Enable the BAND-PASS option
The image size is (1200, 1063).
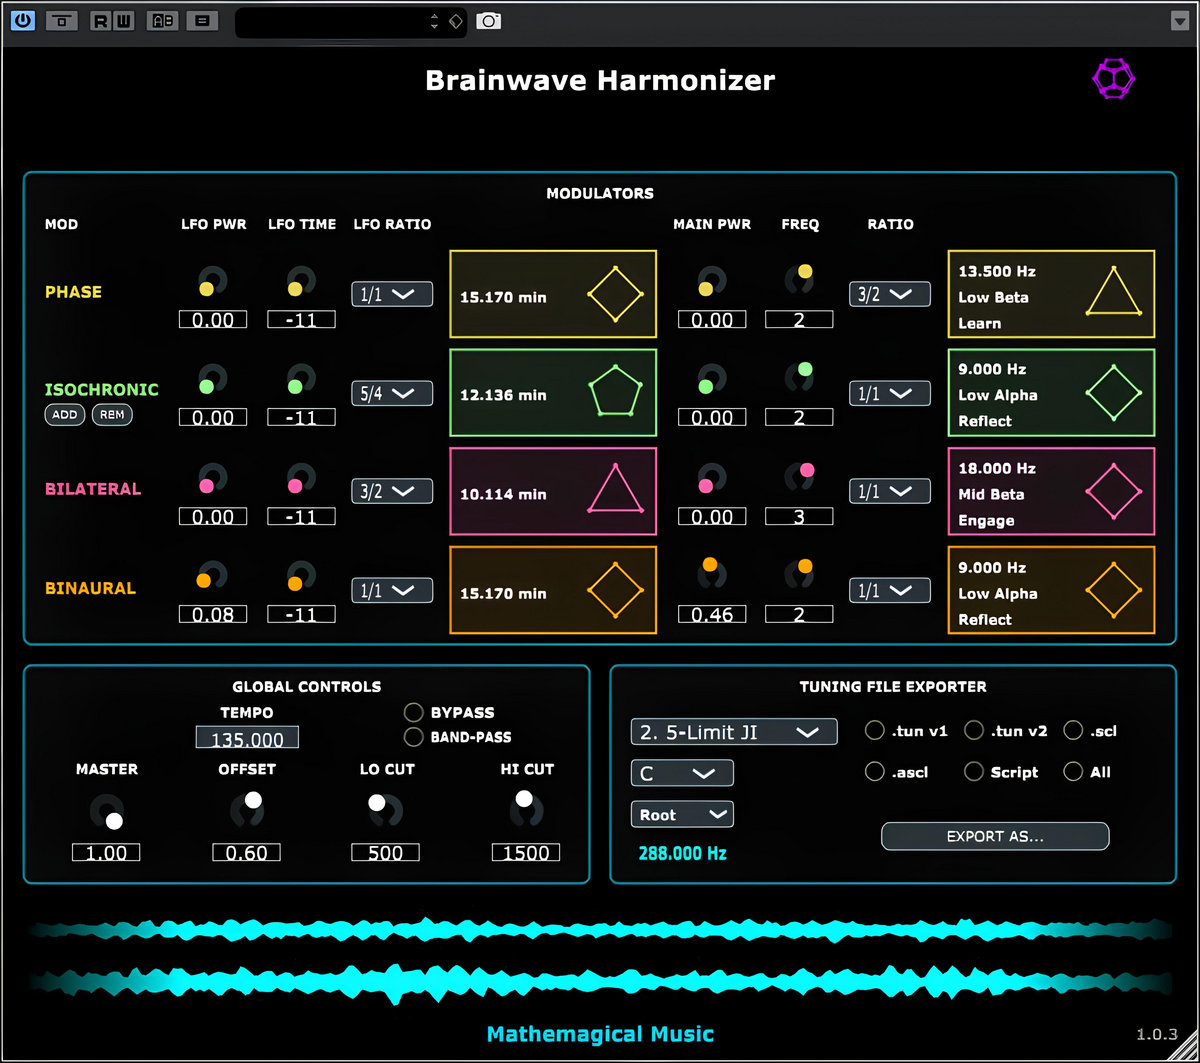(413, 737)
